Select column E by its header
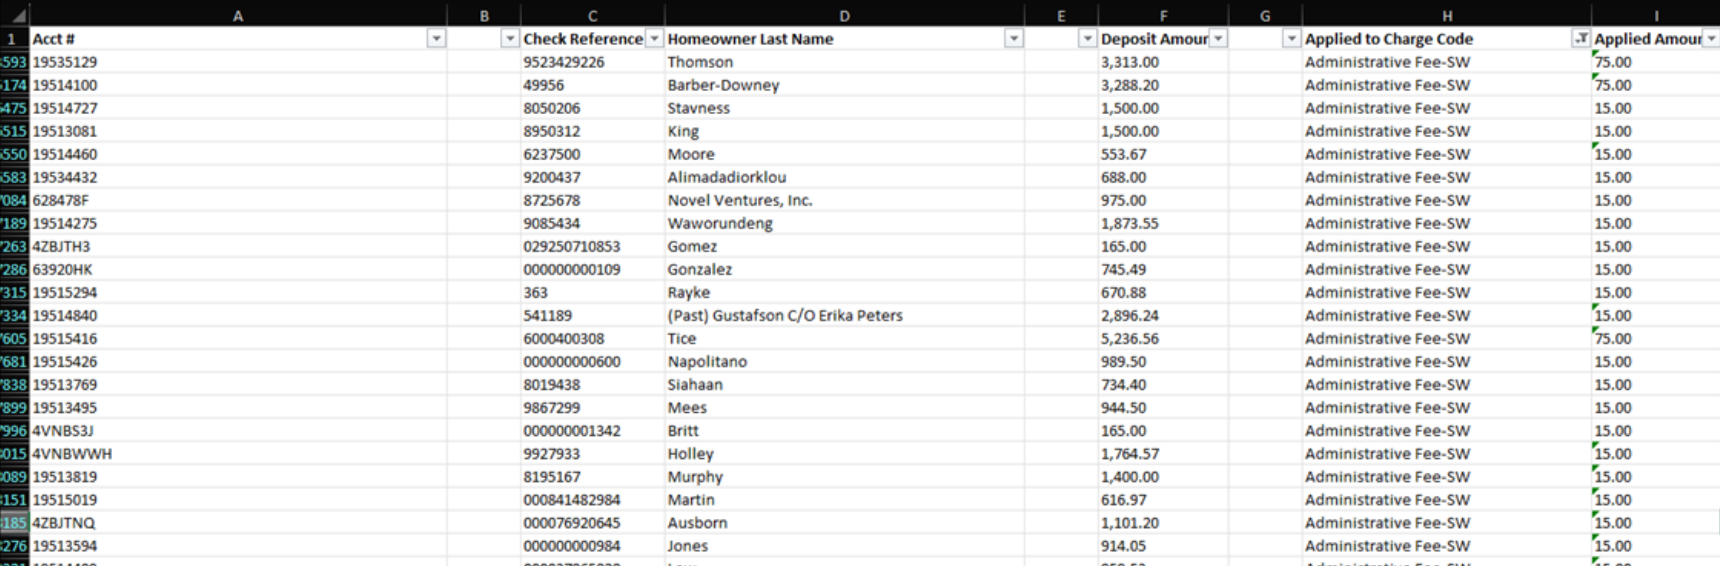This screenshot has width=1720, height=566. pyautogui.click(x=1061, y=16)
